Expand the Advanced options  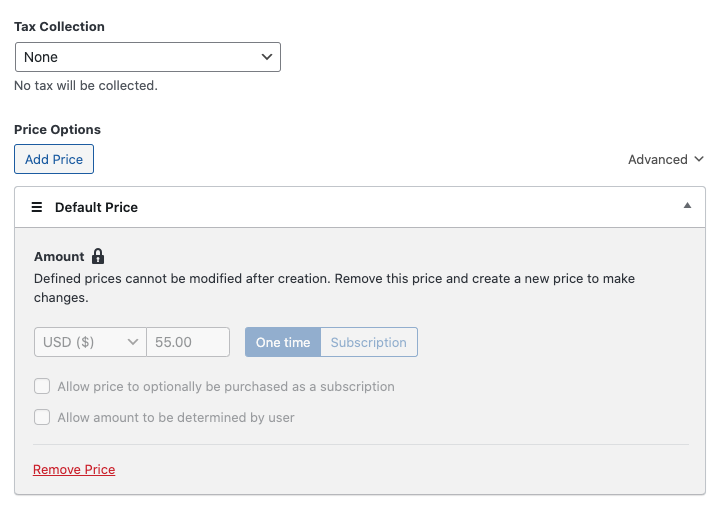click(x=666, y=159)
